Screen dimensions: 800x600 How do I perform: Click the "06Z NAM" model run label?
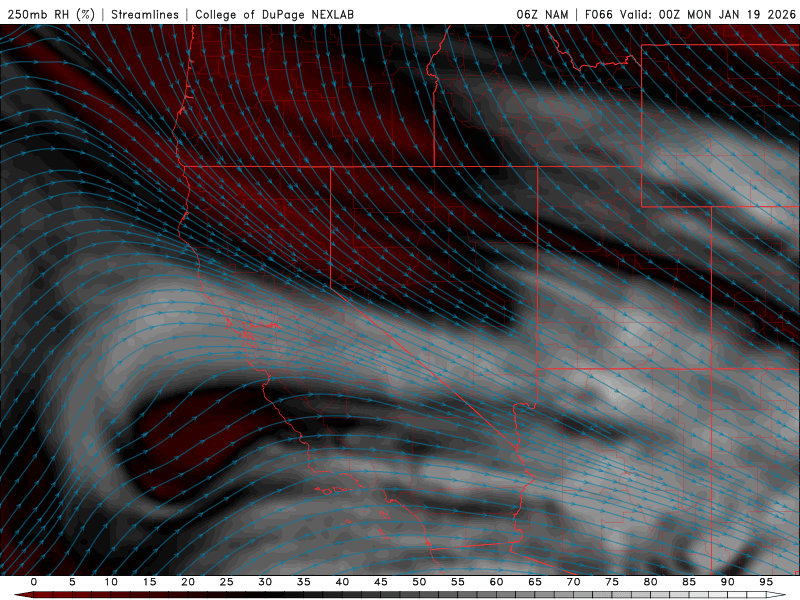[542, 14]
